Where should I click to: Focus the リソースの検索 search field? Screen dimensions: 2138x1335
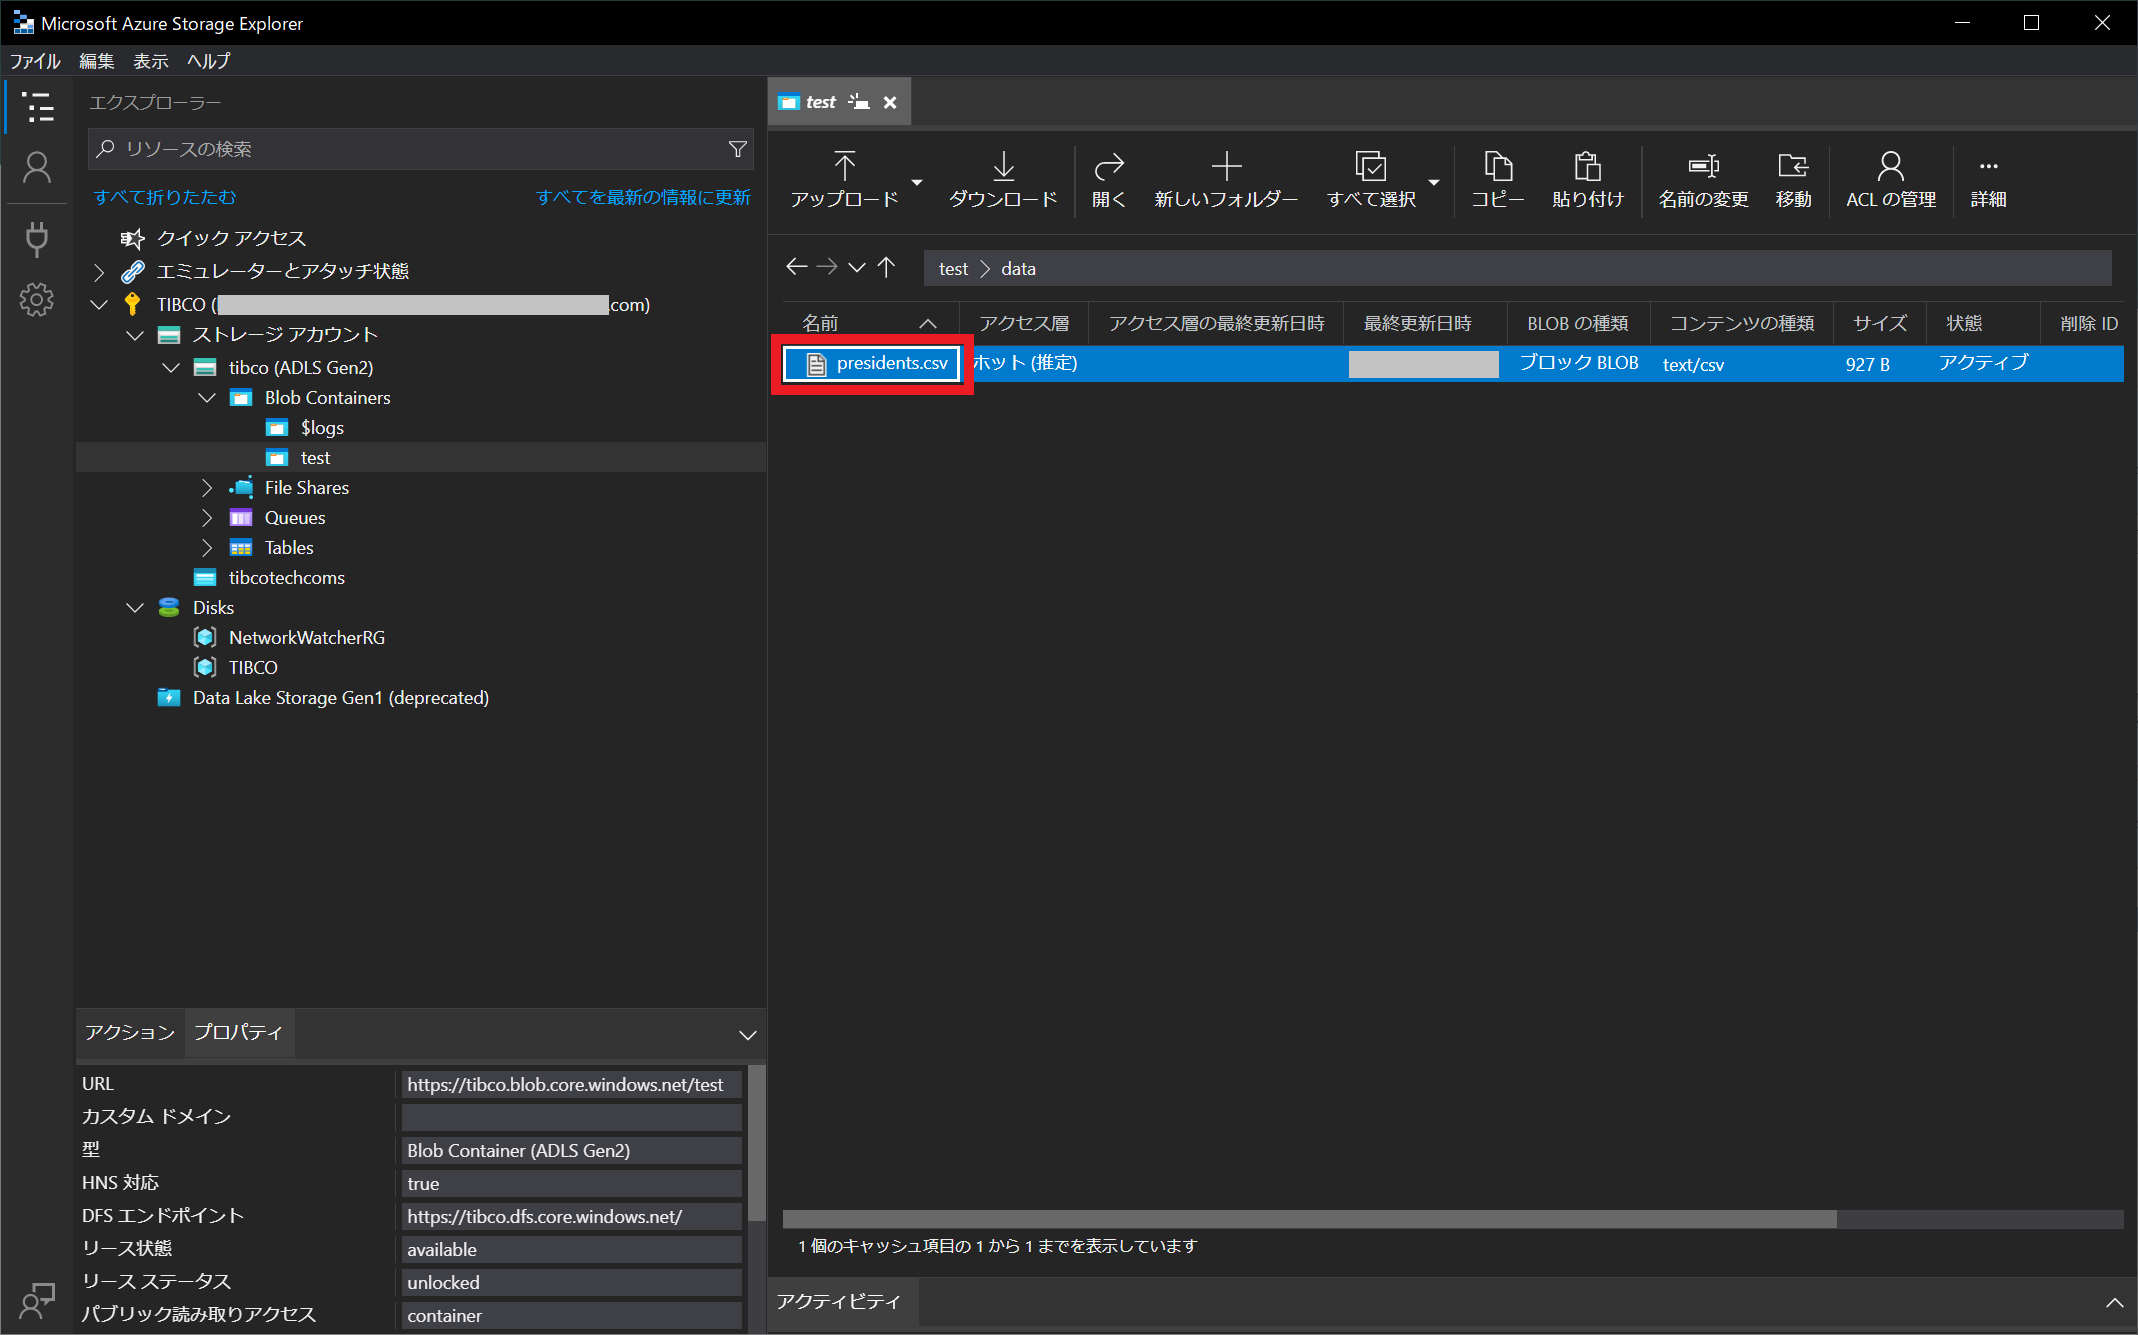420,149
